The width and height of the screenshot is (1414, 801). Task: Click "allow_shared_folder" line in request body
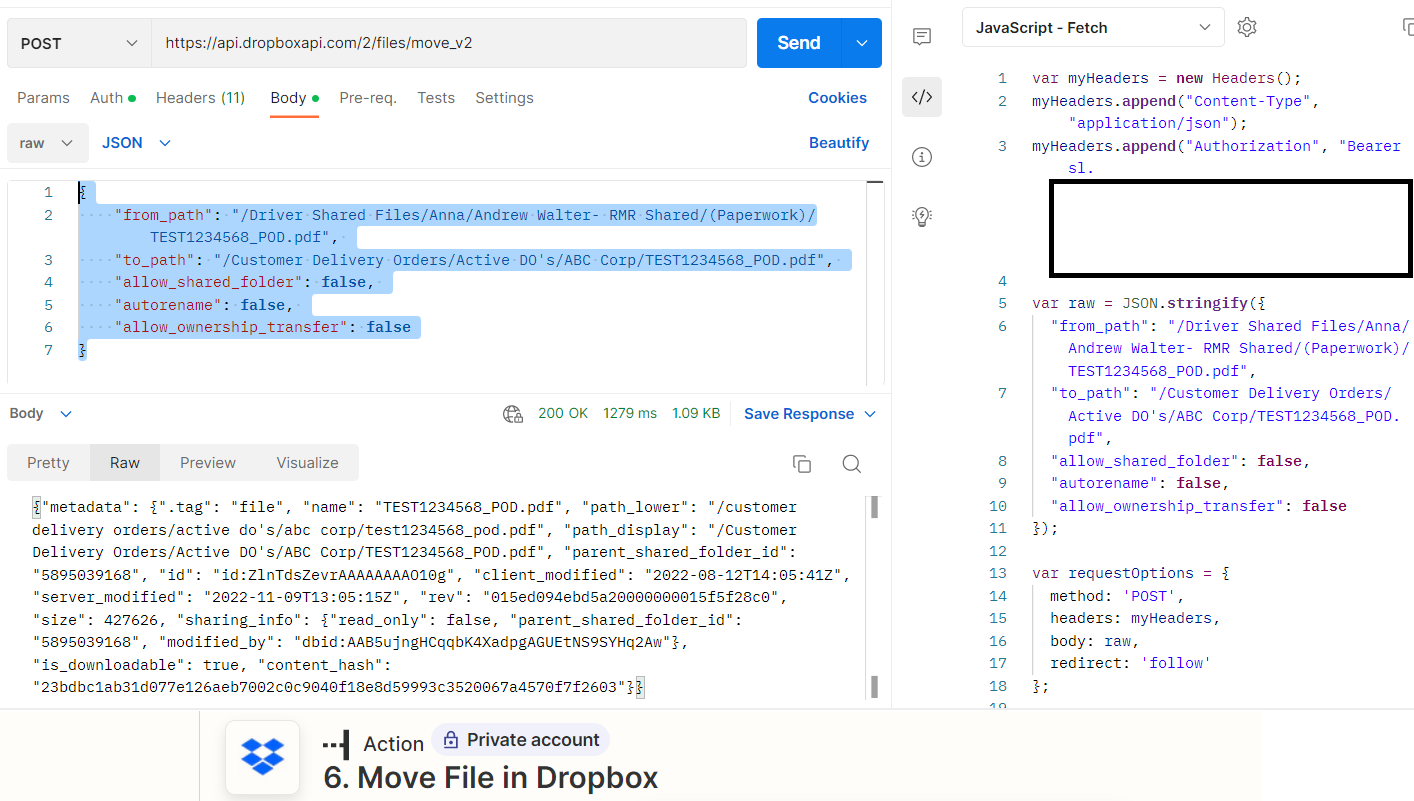click(x=245, y=283)
